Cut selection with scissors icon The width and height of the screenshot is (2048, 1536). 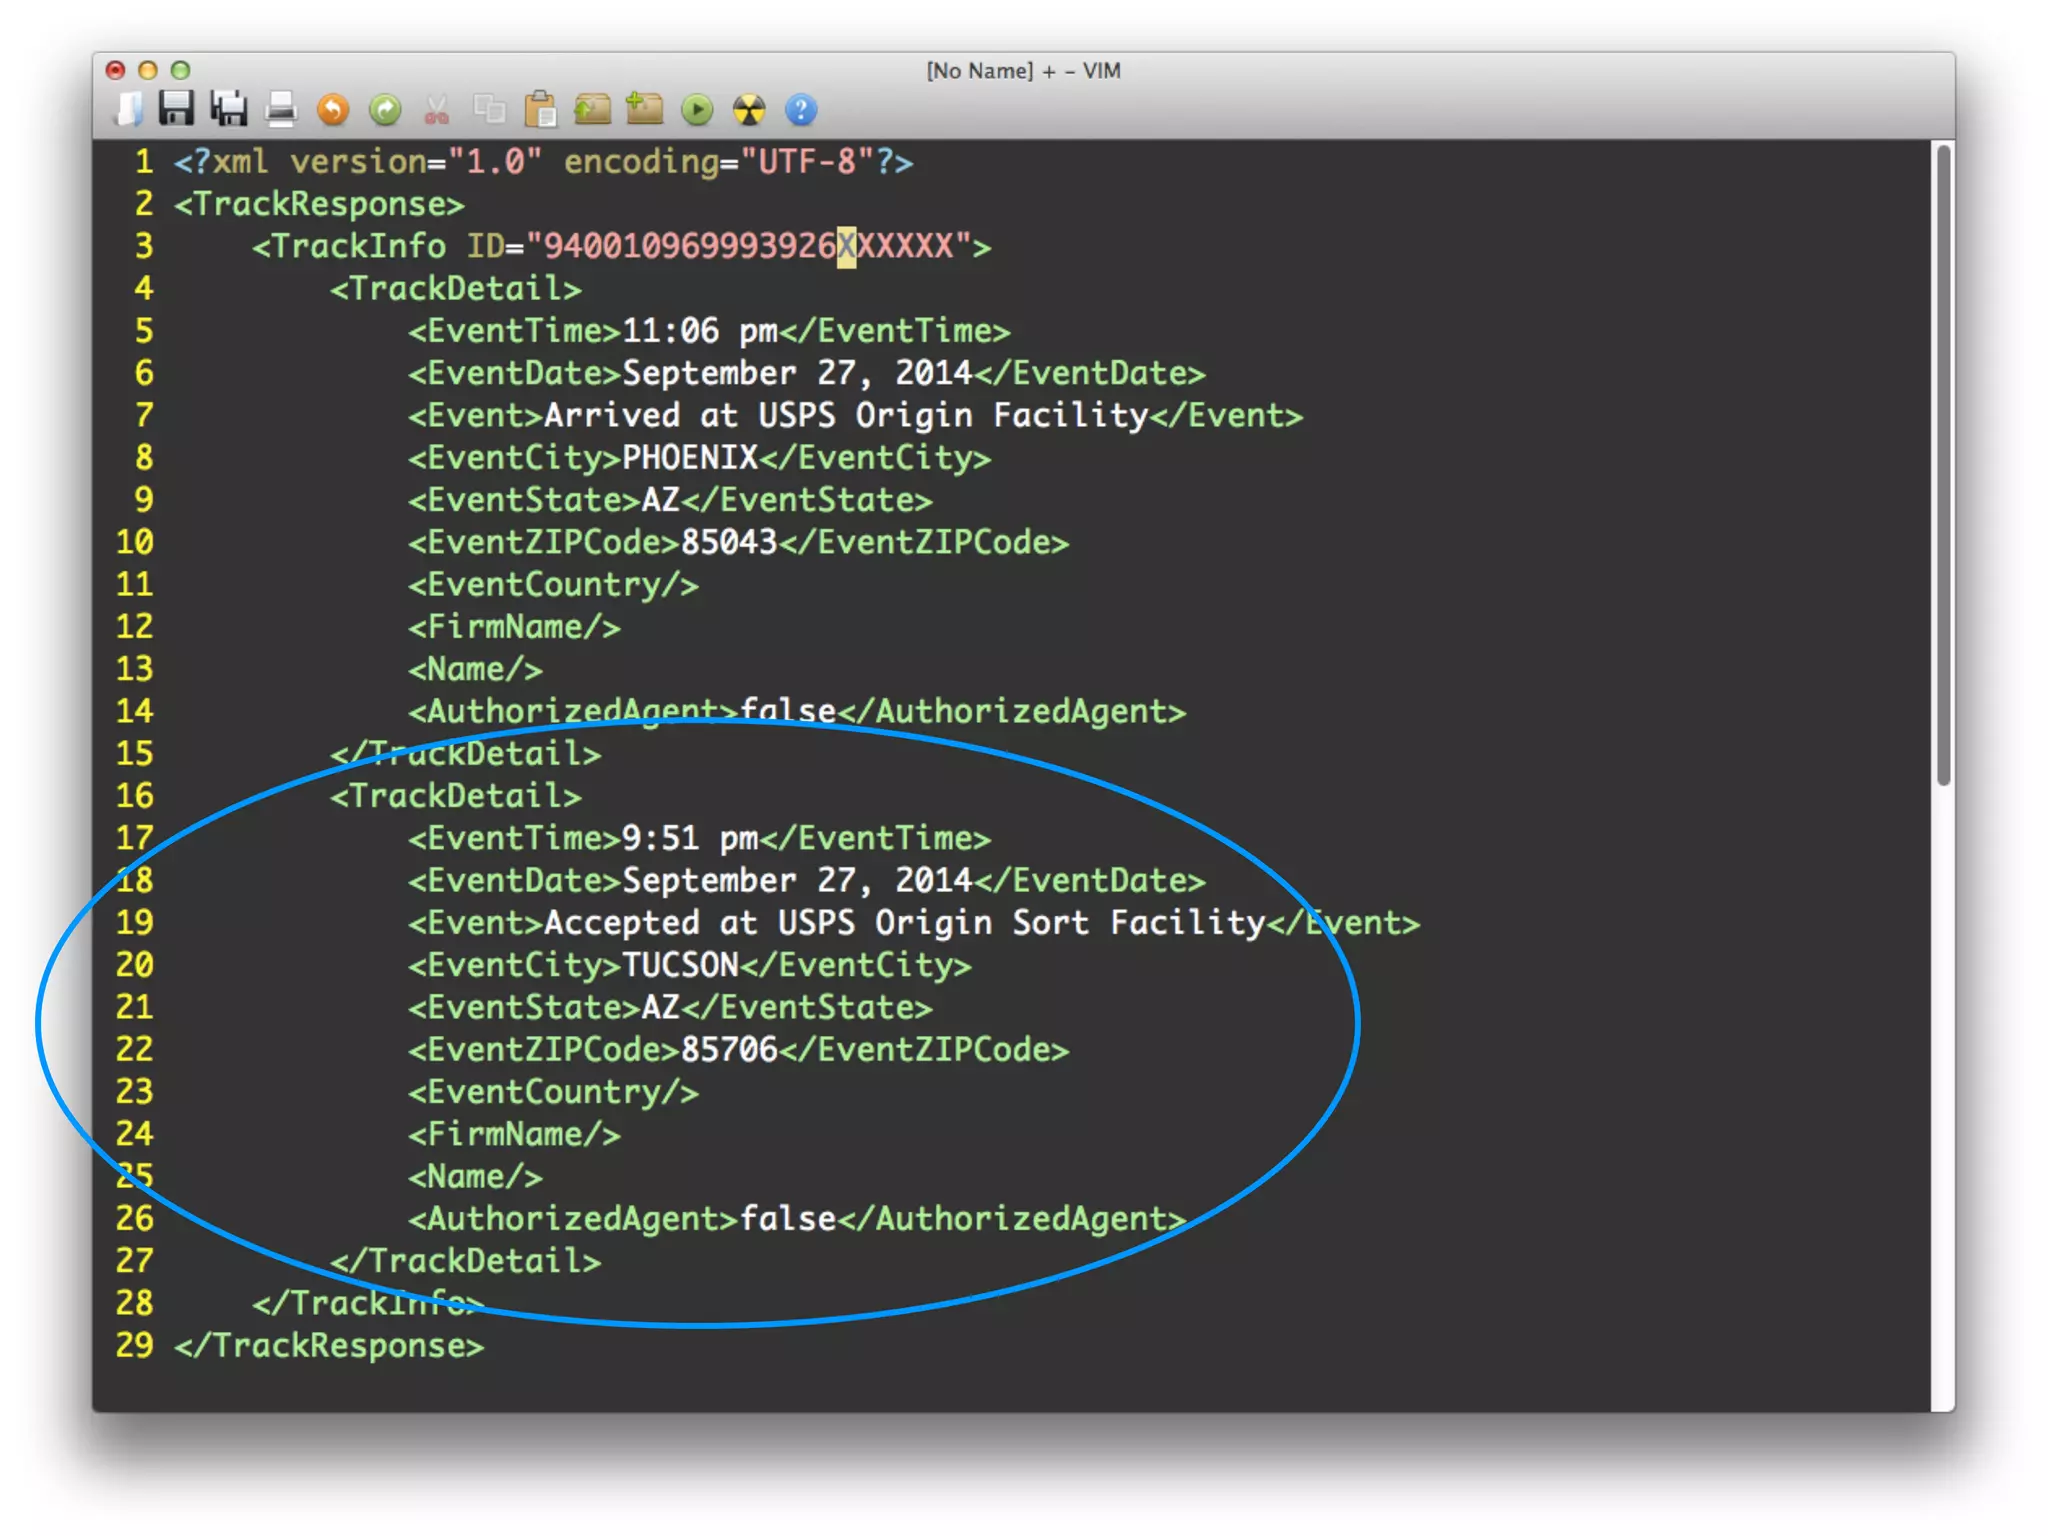437,109
